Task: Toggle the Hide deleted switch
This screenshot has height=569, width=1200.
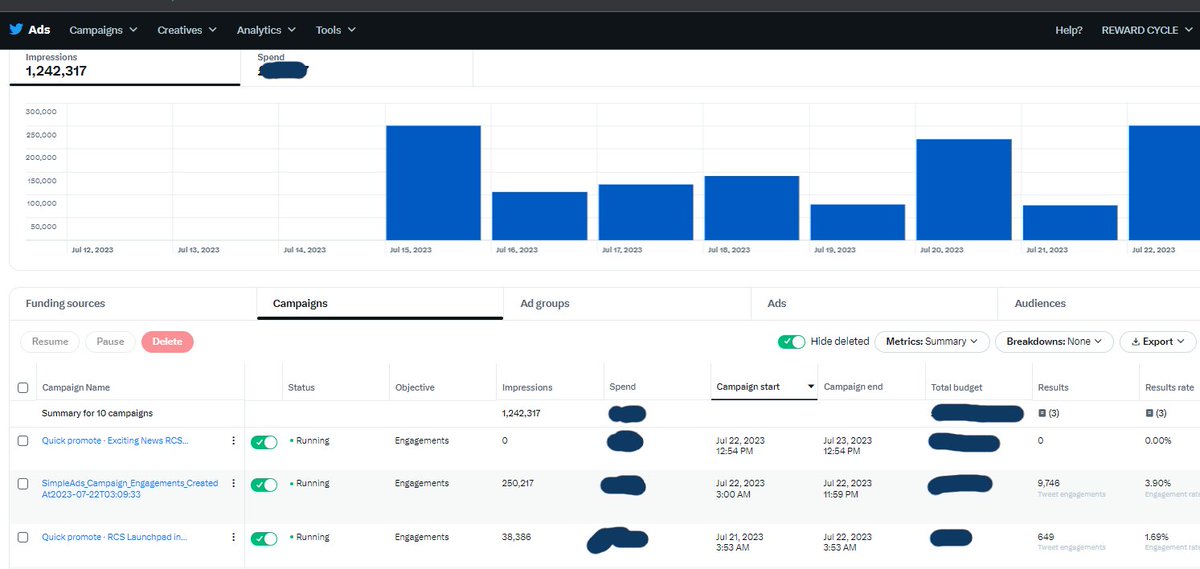Action: [x=791, y=341]
